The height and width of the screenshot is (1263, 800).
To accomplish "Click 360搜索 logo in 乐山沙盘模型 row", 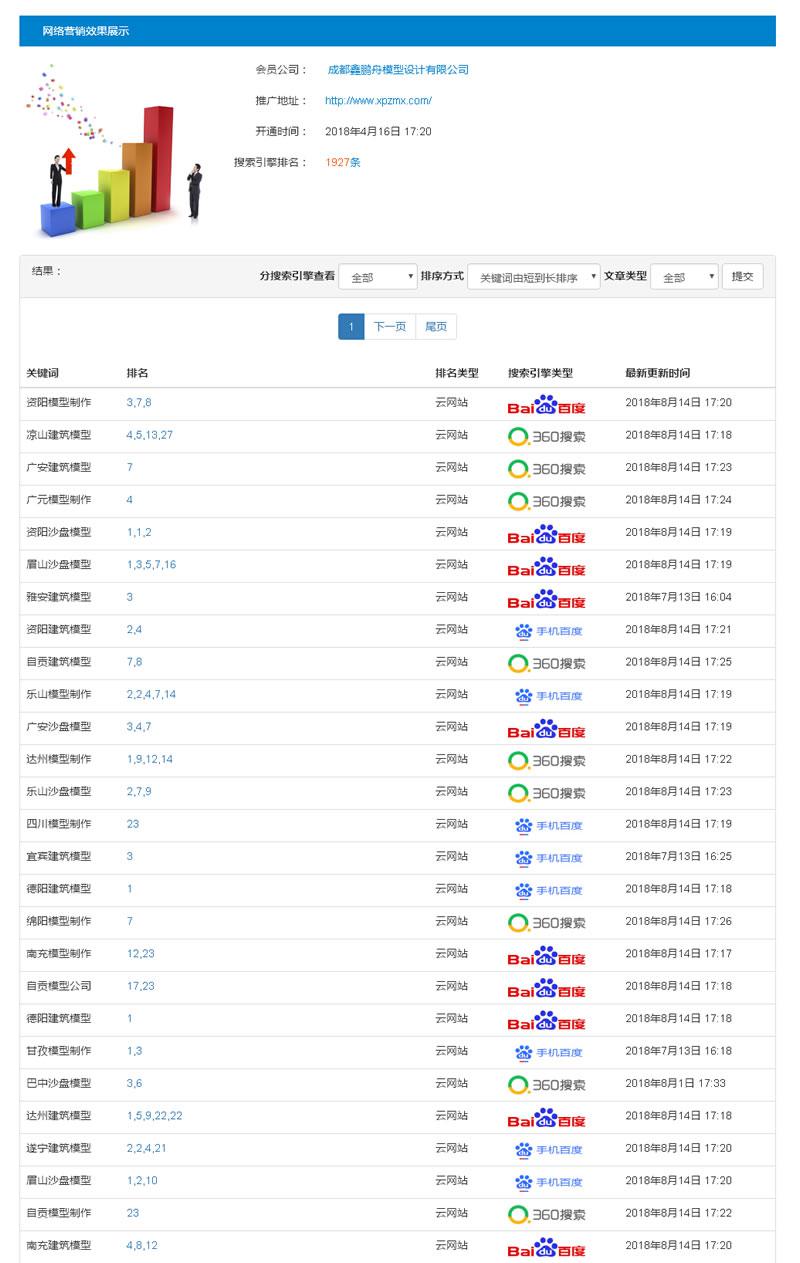I will point(546,793).
